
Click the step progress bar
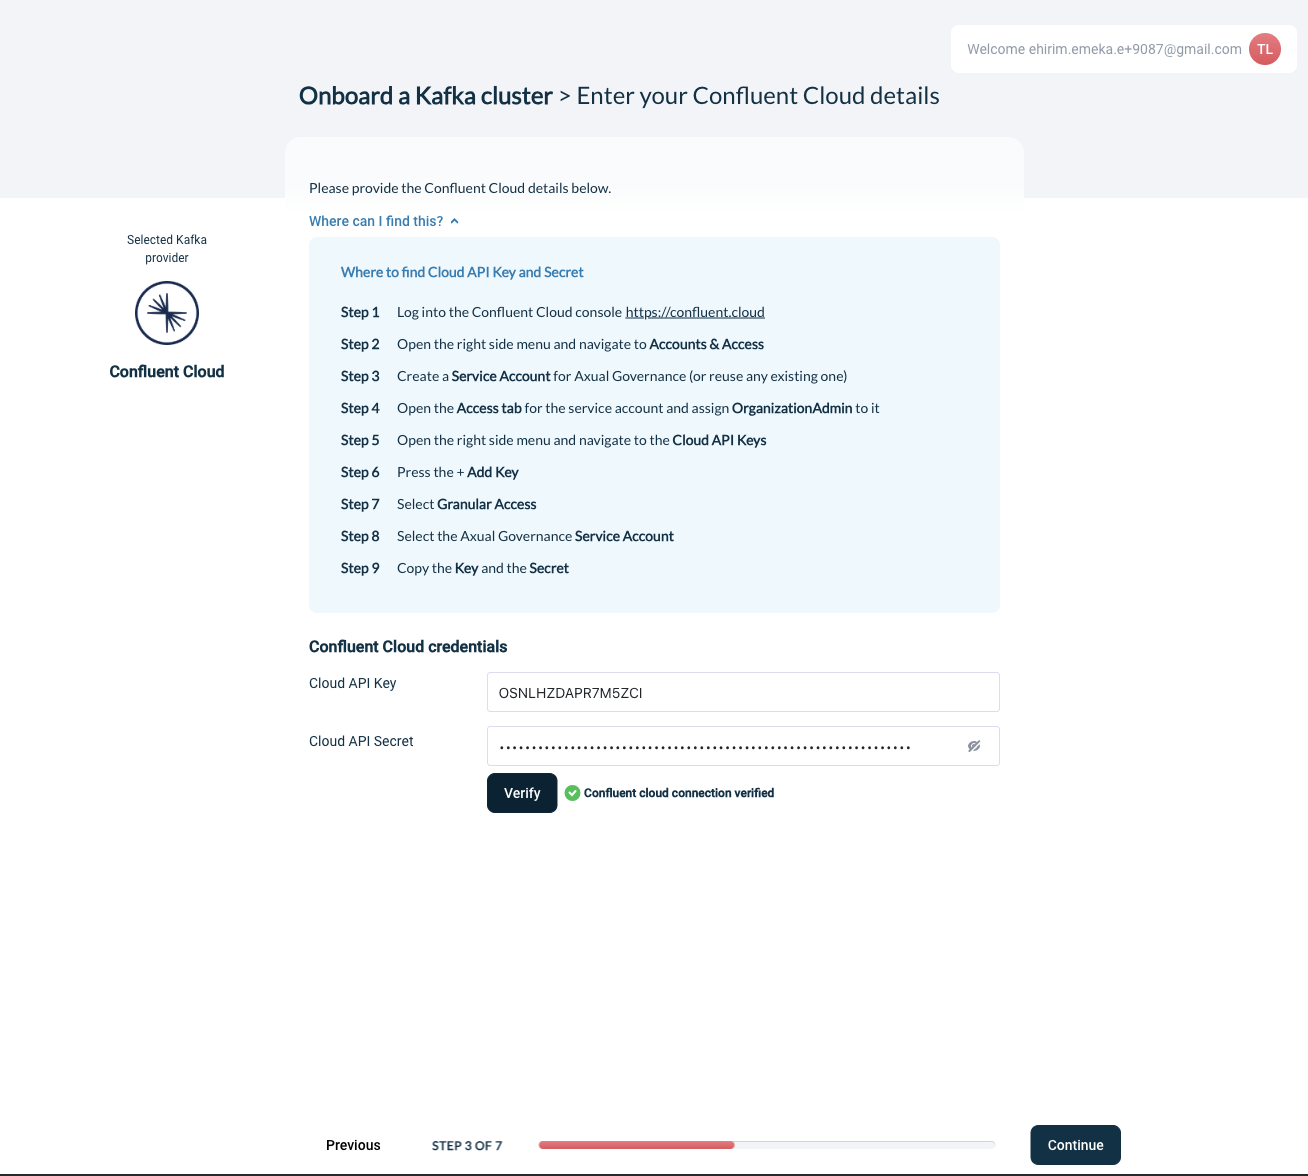[767, 1145]
